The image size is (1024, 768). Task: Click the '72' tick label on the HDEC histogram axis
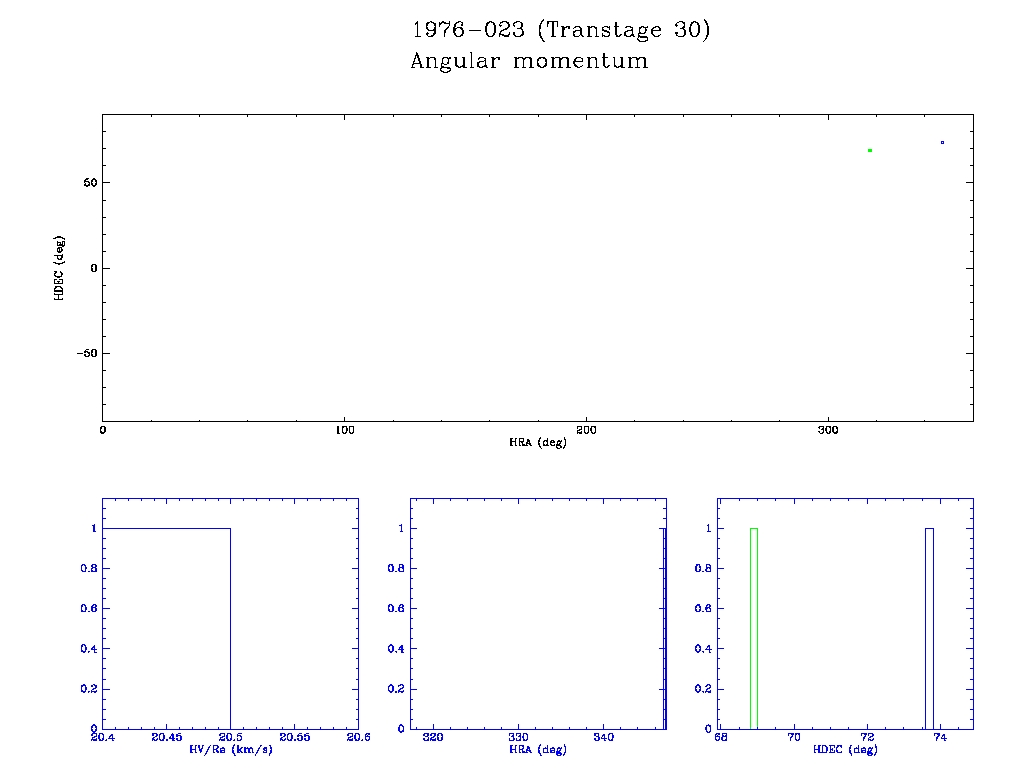tap(867, 737)
